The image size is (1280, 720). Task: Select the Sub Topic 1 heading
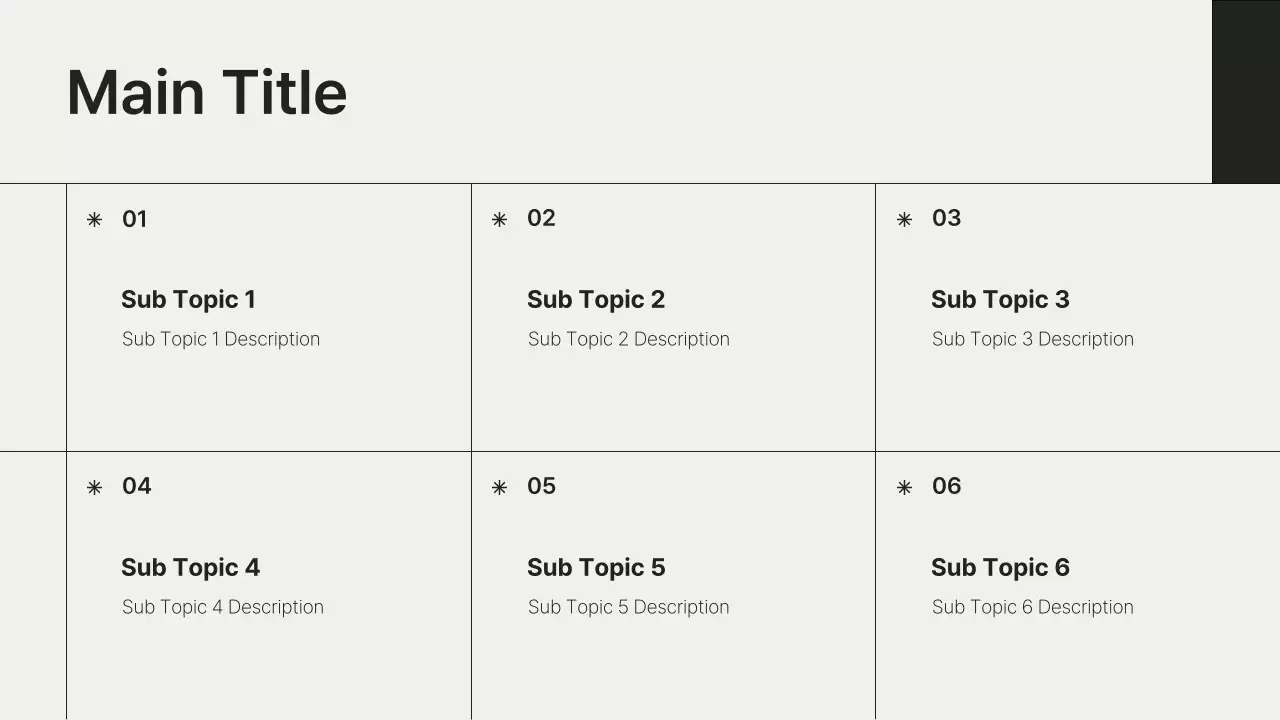coord(188,299)
